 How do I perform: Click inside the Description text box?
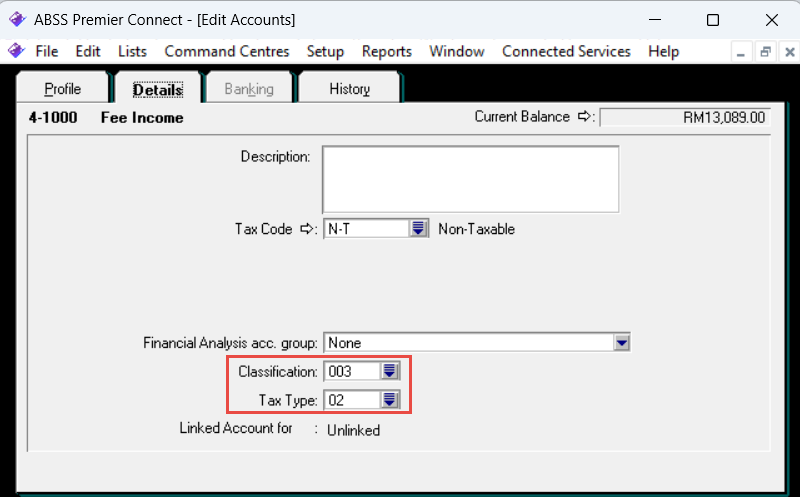(x=470, y=179)
